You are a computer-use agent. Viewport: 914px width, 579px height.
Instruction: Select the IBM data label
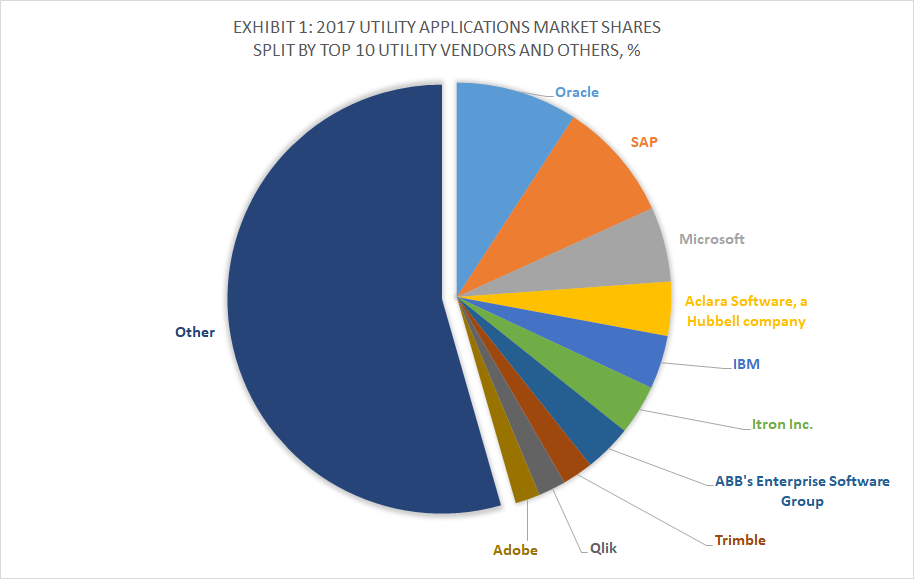pos(746,364)
